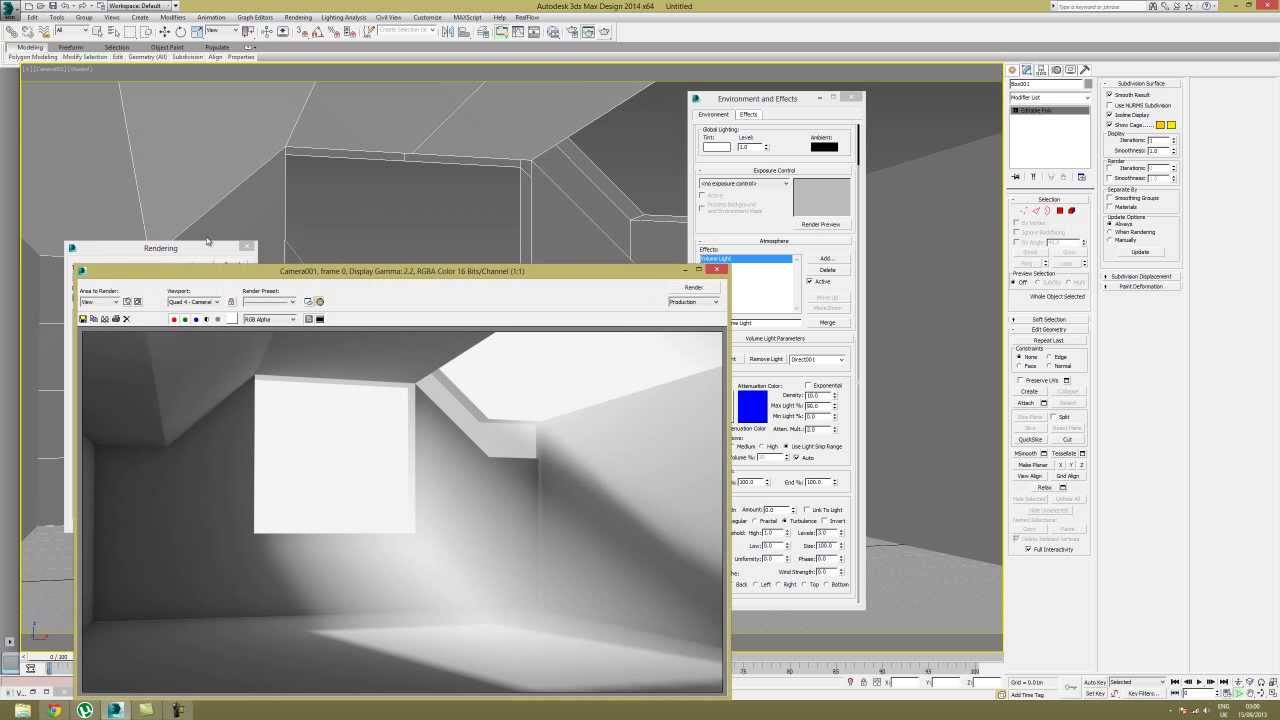Click white Tint color swatch
Screen dimensions: 1280x720
(717, 147)
